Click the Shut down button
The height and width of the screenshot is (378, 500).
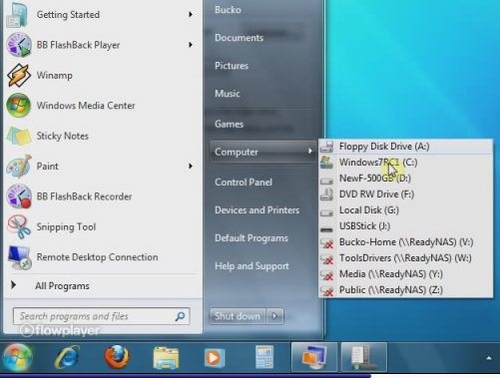(238, 316)
